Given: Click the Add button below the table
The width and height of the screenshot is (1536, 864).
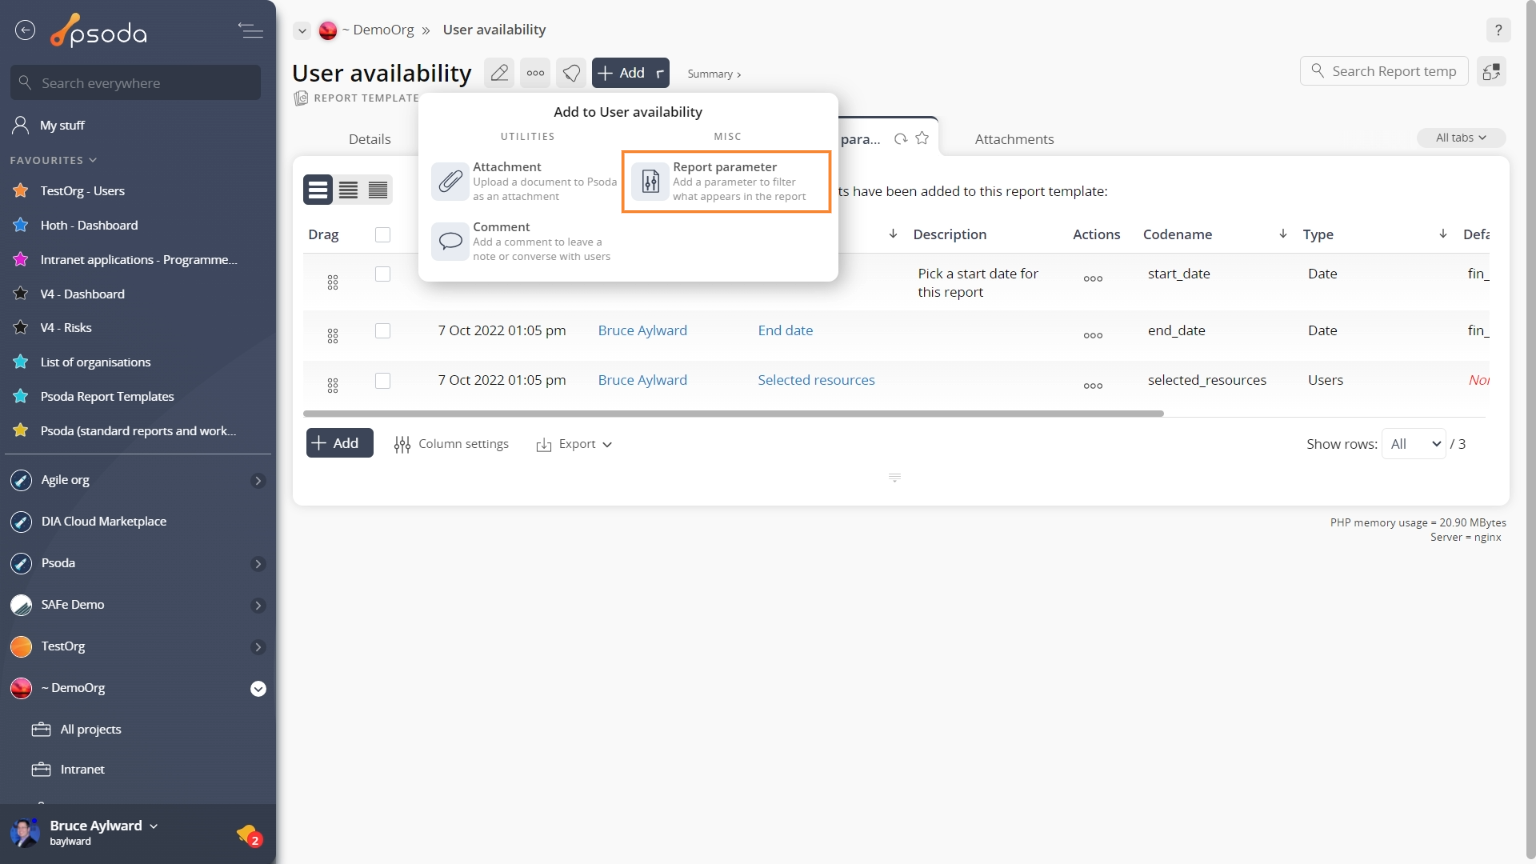Looking at the screenshot, I should pos(339,443).
